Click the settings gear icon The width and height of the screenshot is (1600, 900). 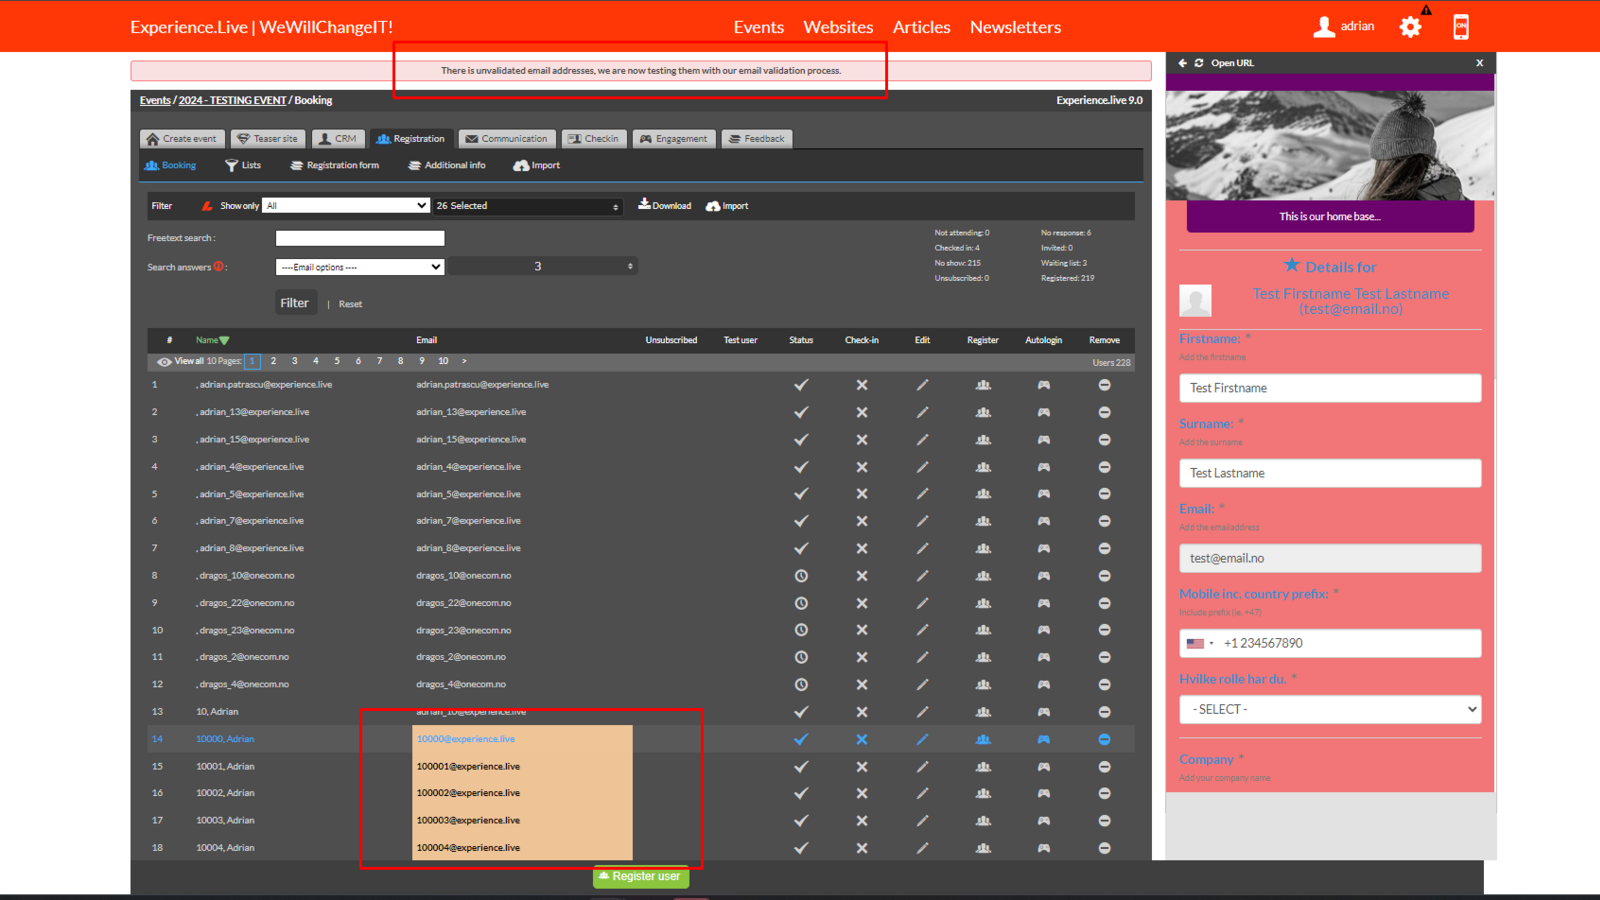(x=1410, y=27)
